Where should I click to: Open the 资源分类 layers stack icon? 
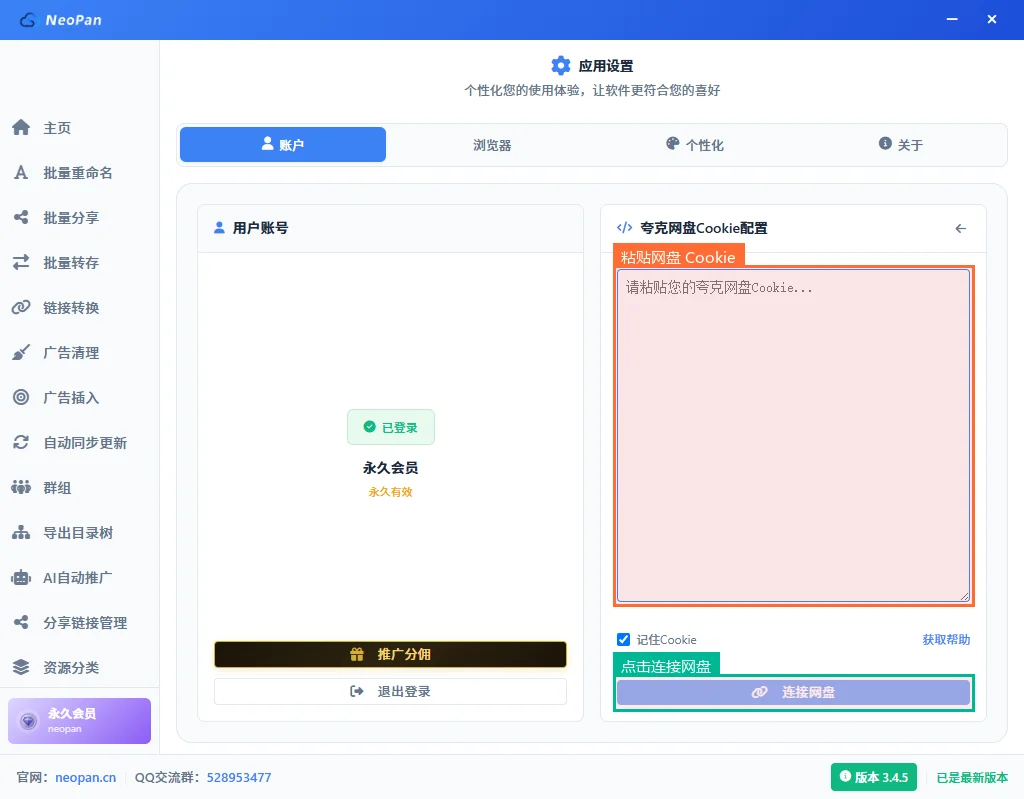21,667
